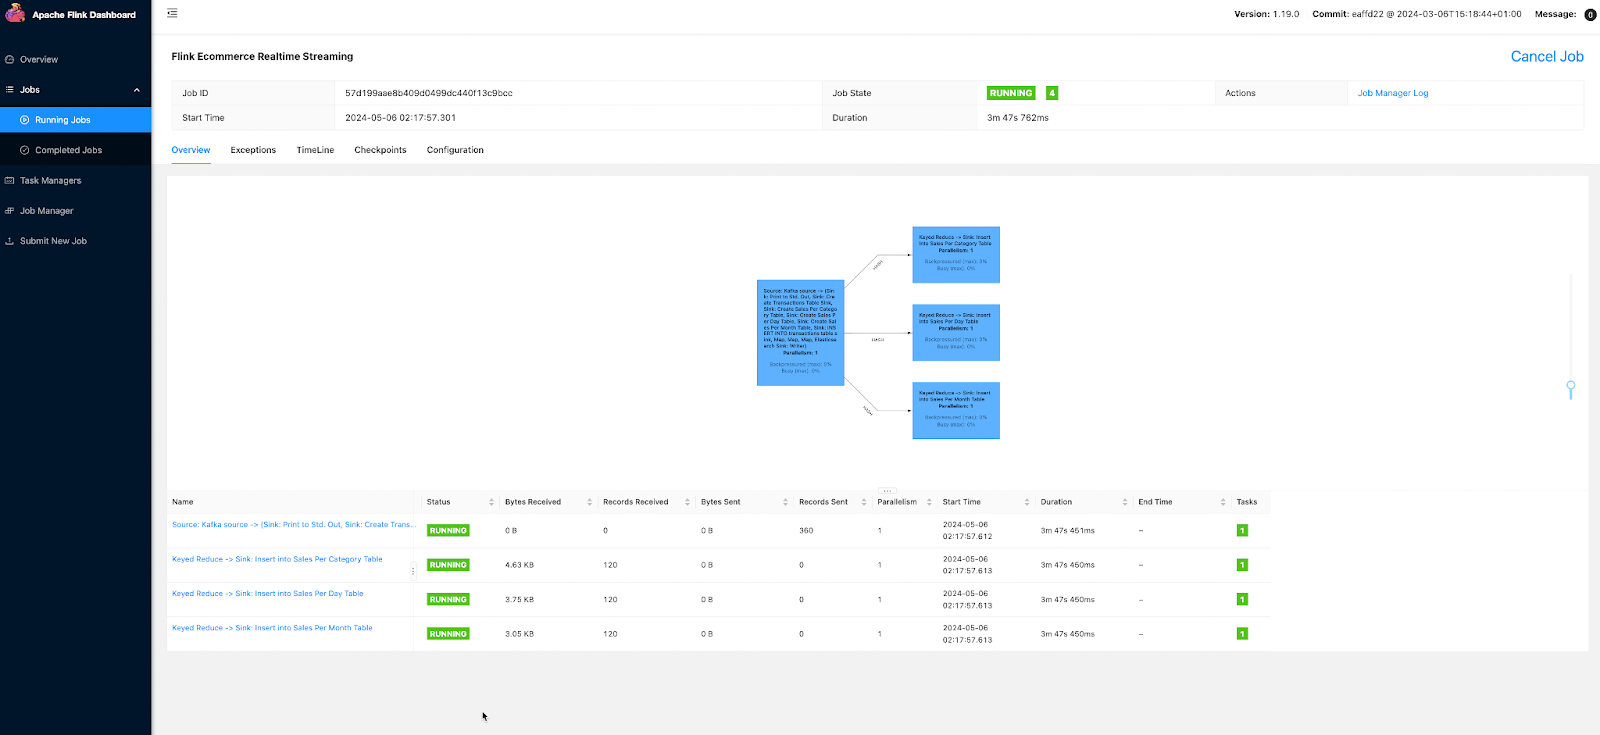Screen dimensions: 1600x735
Task: Click the Cancel Job link
Action: point(1547,57)
